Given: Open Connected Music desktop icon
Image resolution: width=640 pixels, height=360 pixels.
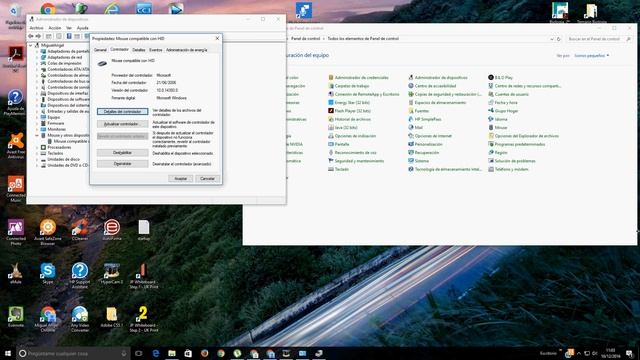Looking at the screenshot, I should click(x=16, y=189).
